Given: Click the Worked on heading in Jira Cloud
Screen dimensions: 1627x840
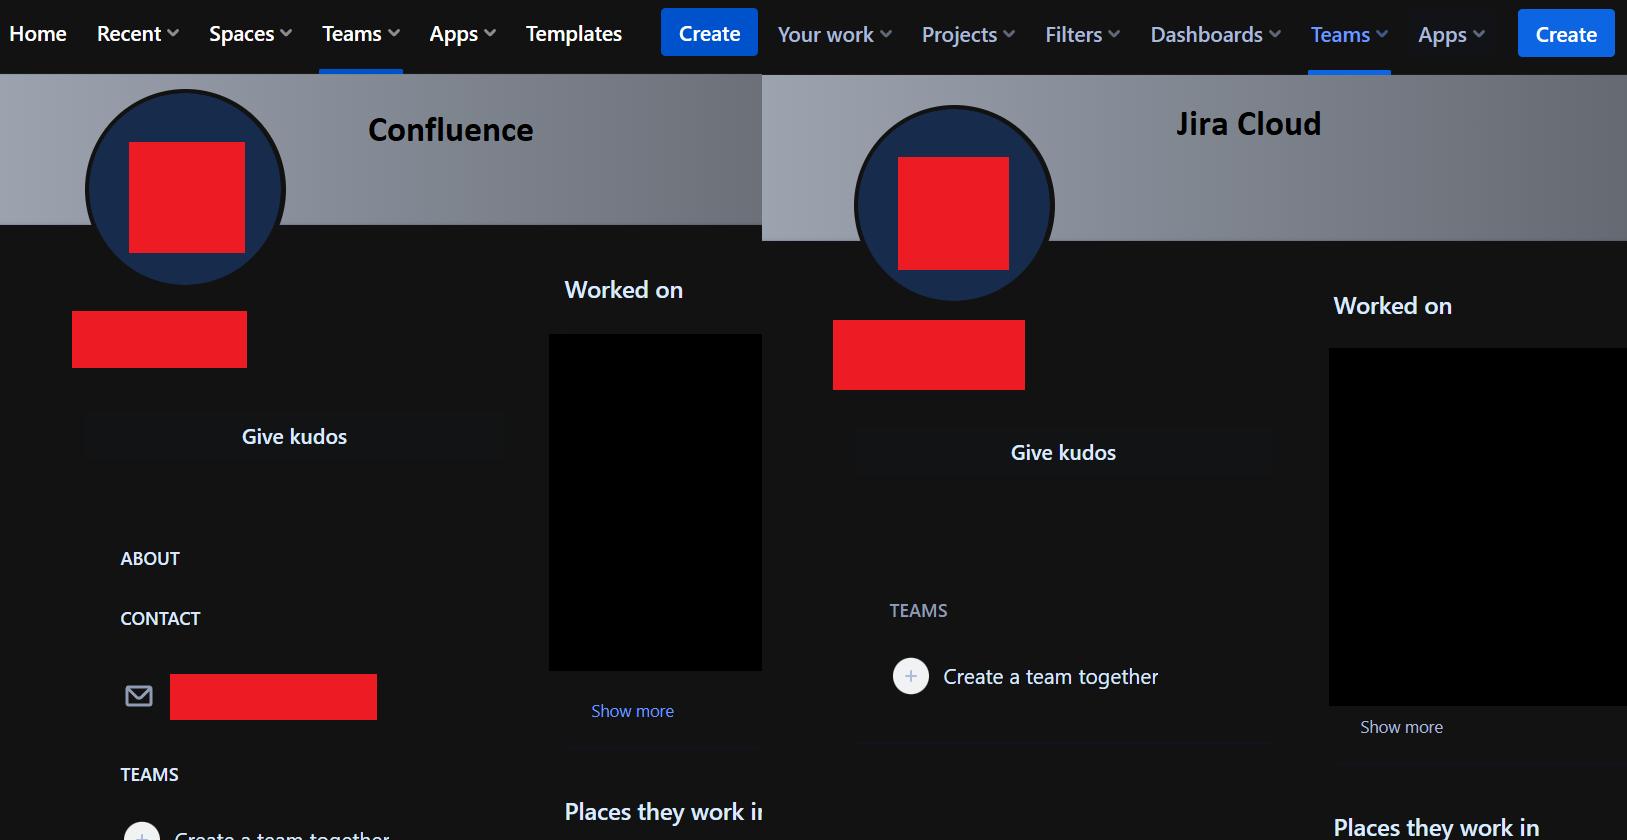Looking at the screenshot, I should [1393, 306].
